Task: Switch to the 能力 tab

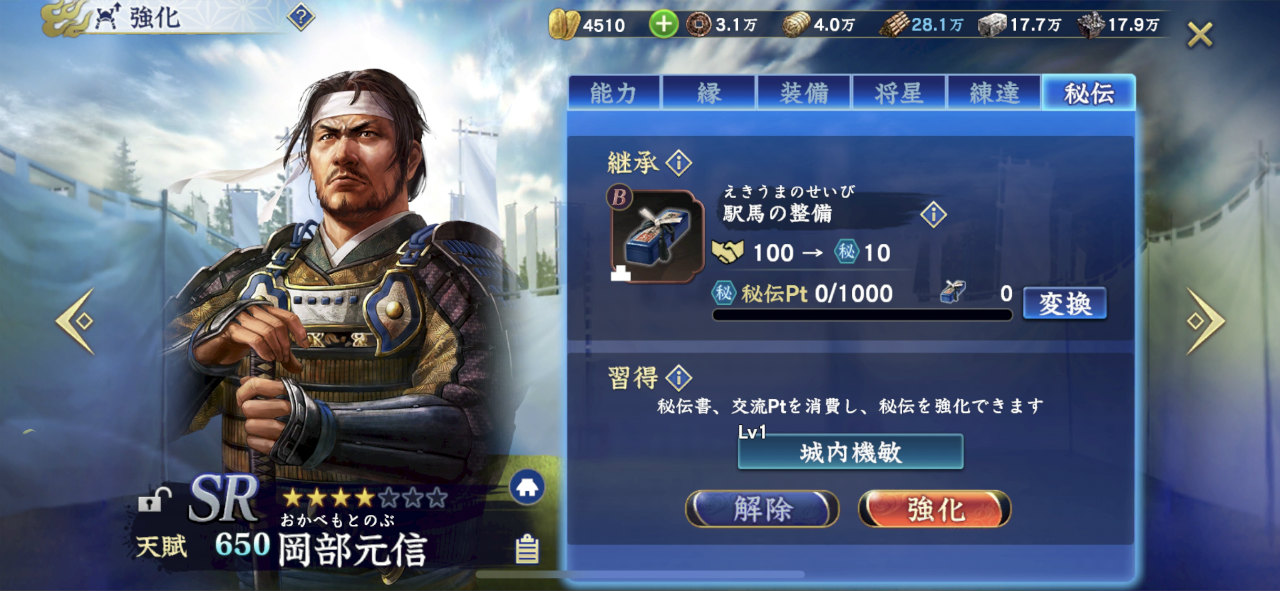Action: pyautogui.click(x=614, y=93)
